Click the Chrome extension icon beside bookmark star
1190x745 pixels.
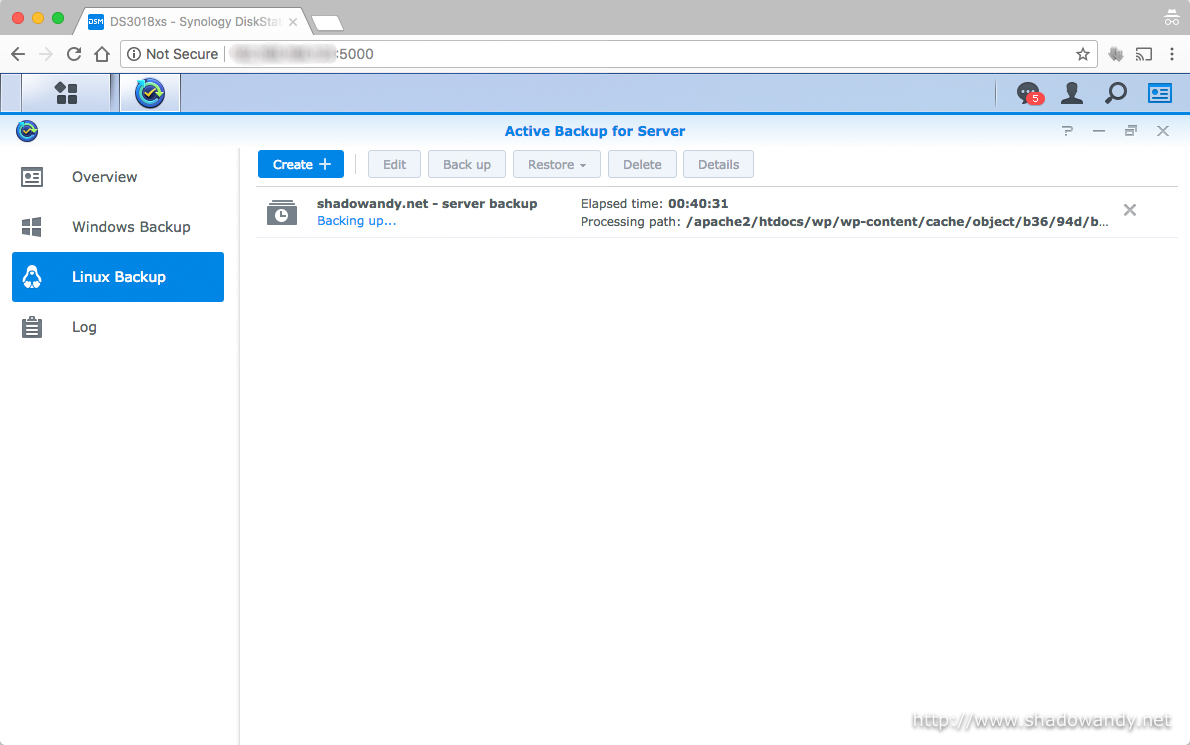(x=1115, y=54)
